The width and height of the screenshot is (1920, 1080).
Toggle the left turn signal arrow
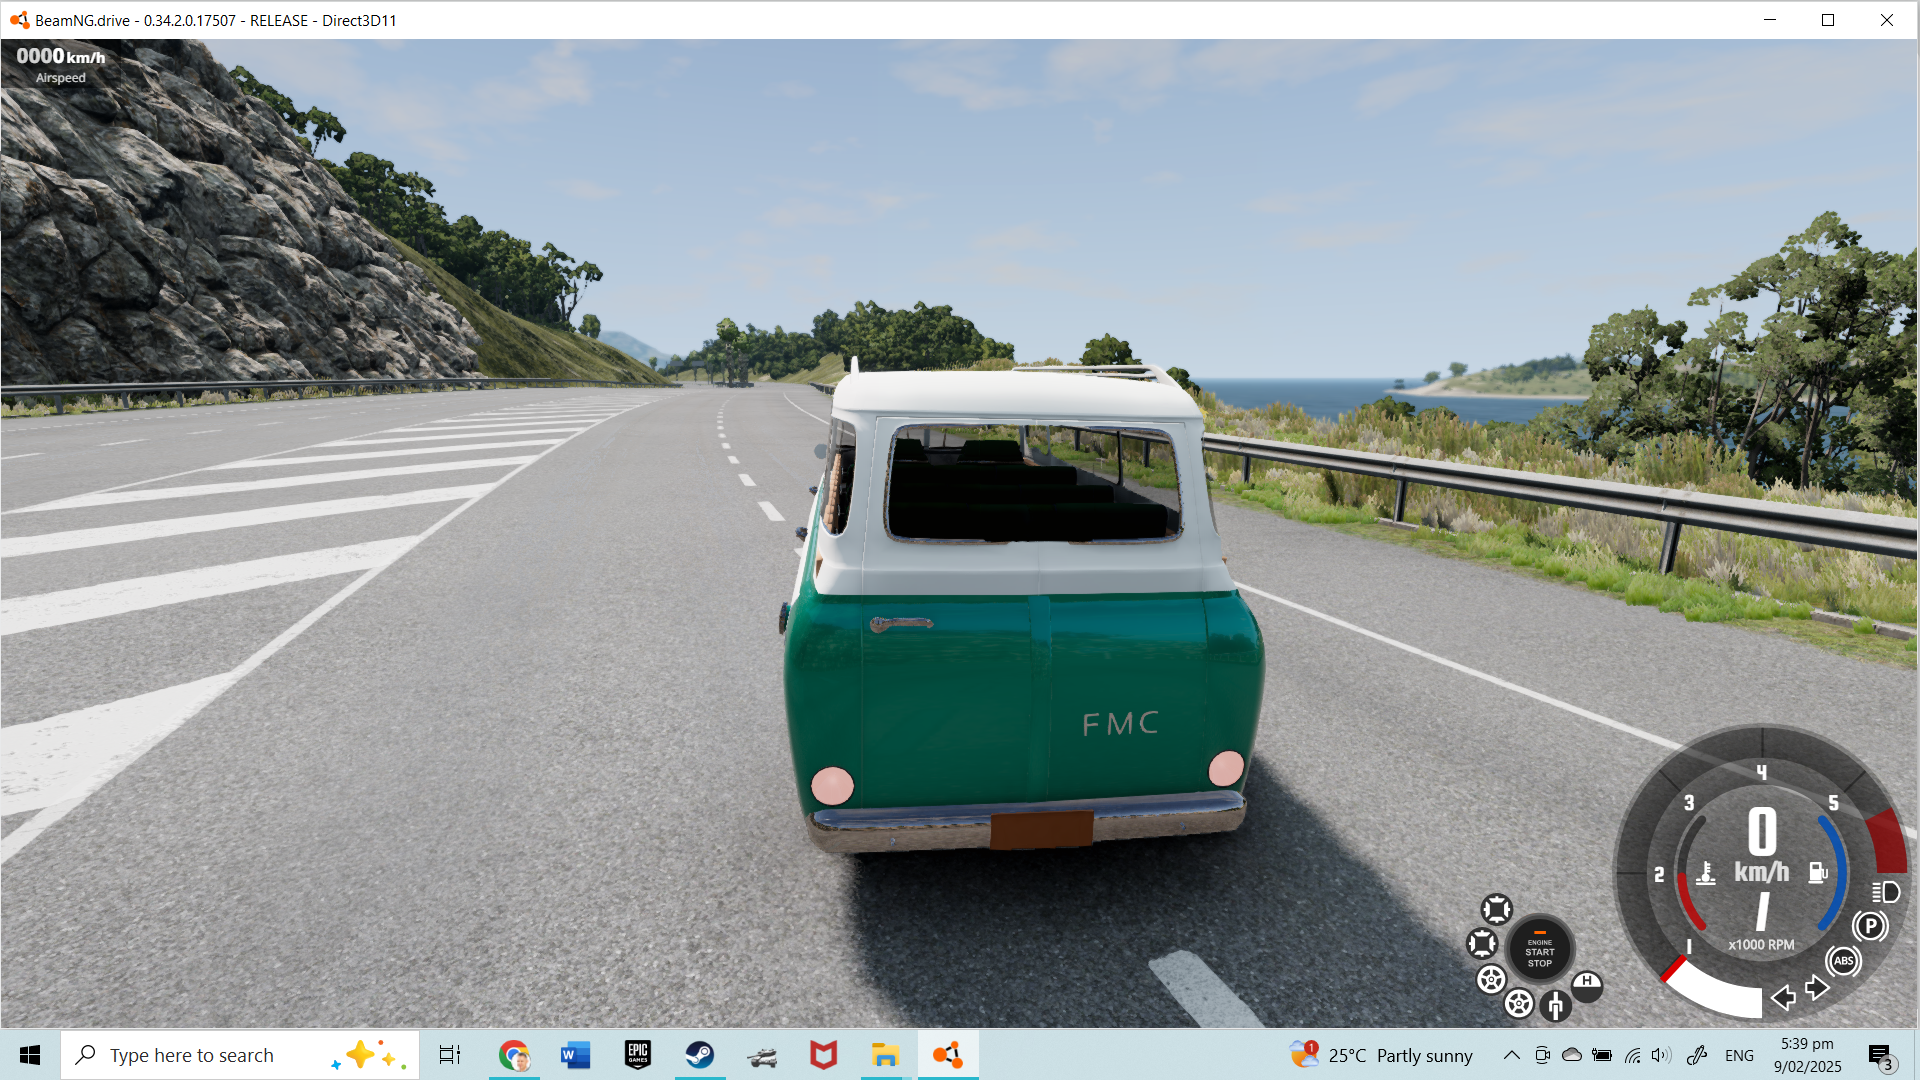(x=1783, y=997)
